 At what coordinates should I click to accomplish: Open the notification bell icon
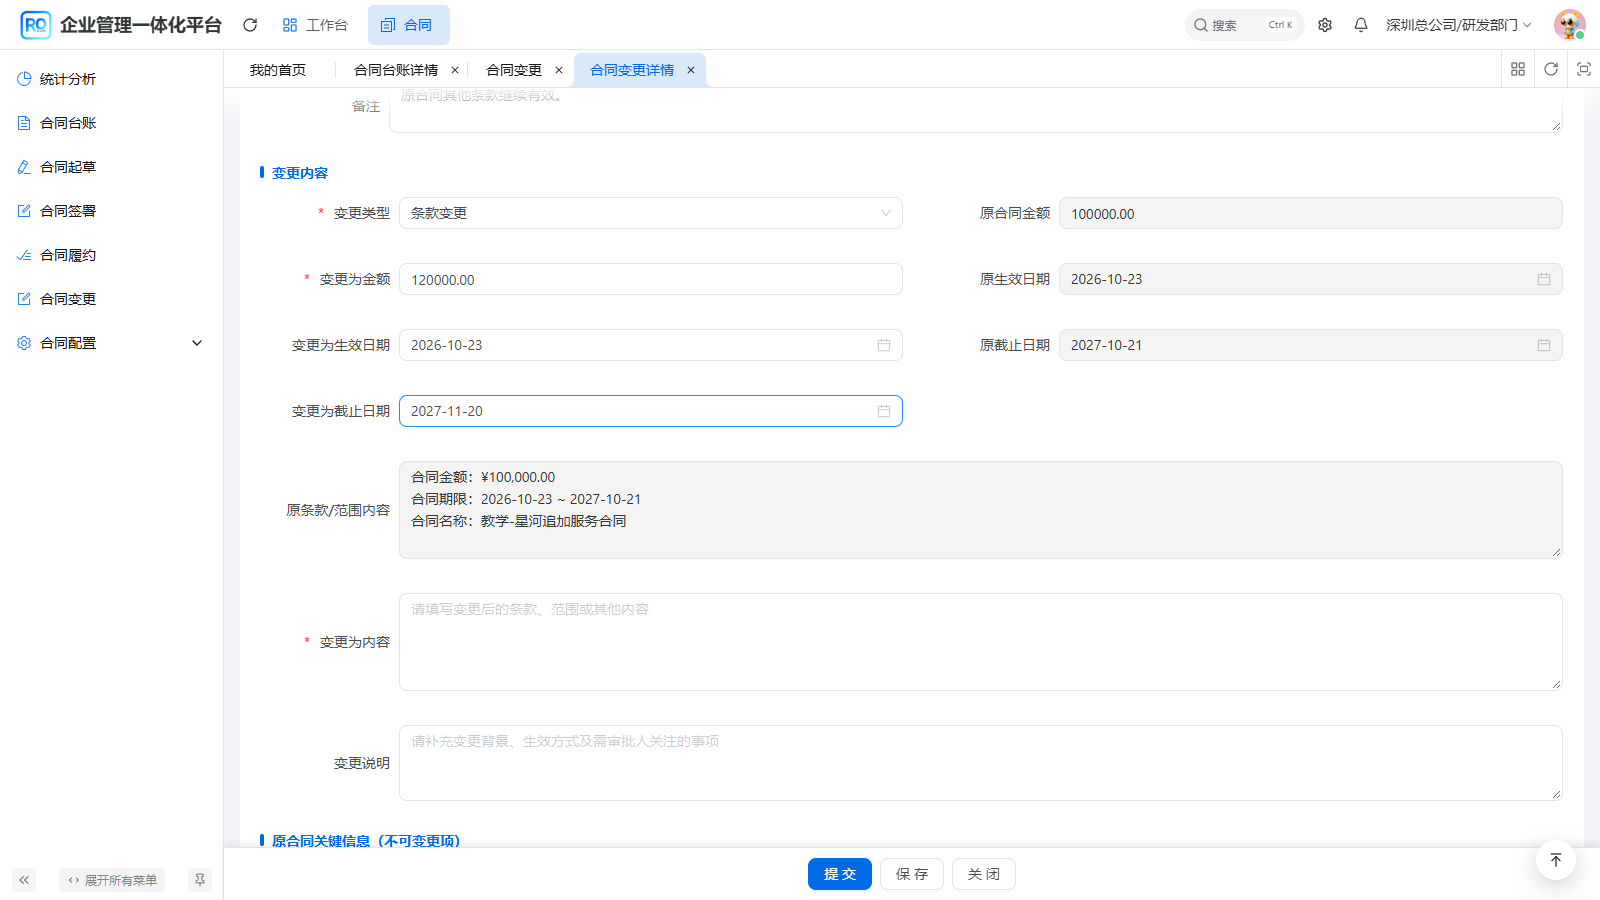(1361, 25)
